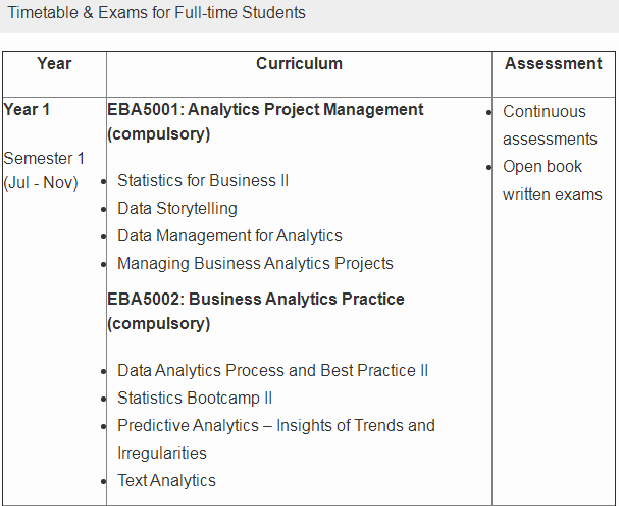
Task: Click 'Open book written exams' text
Action: click(x=552, y=180)
